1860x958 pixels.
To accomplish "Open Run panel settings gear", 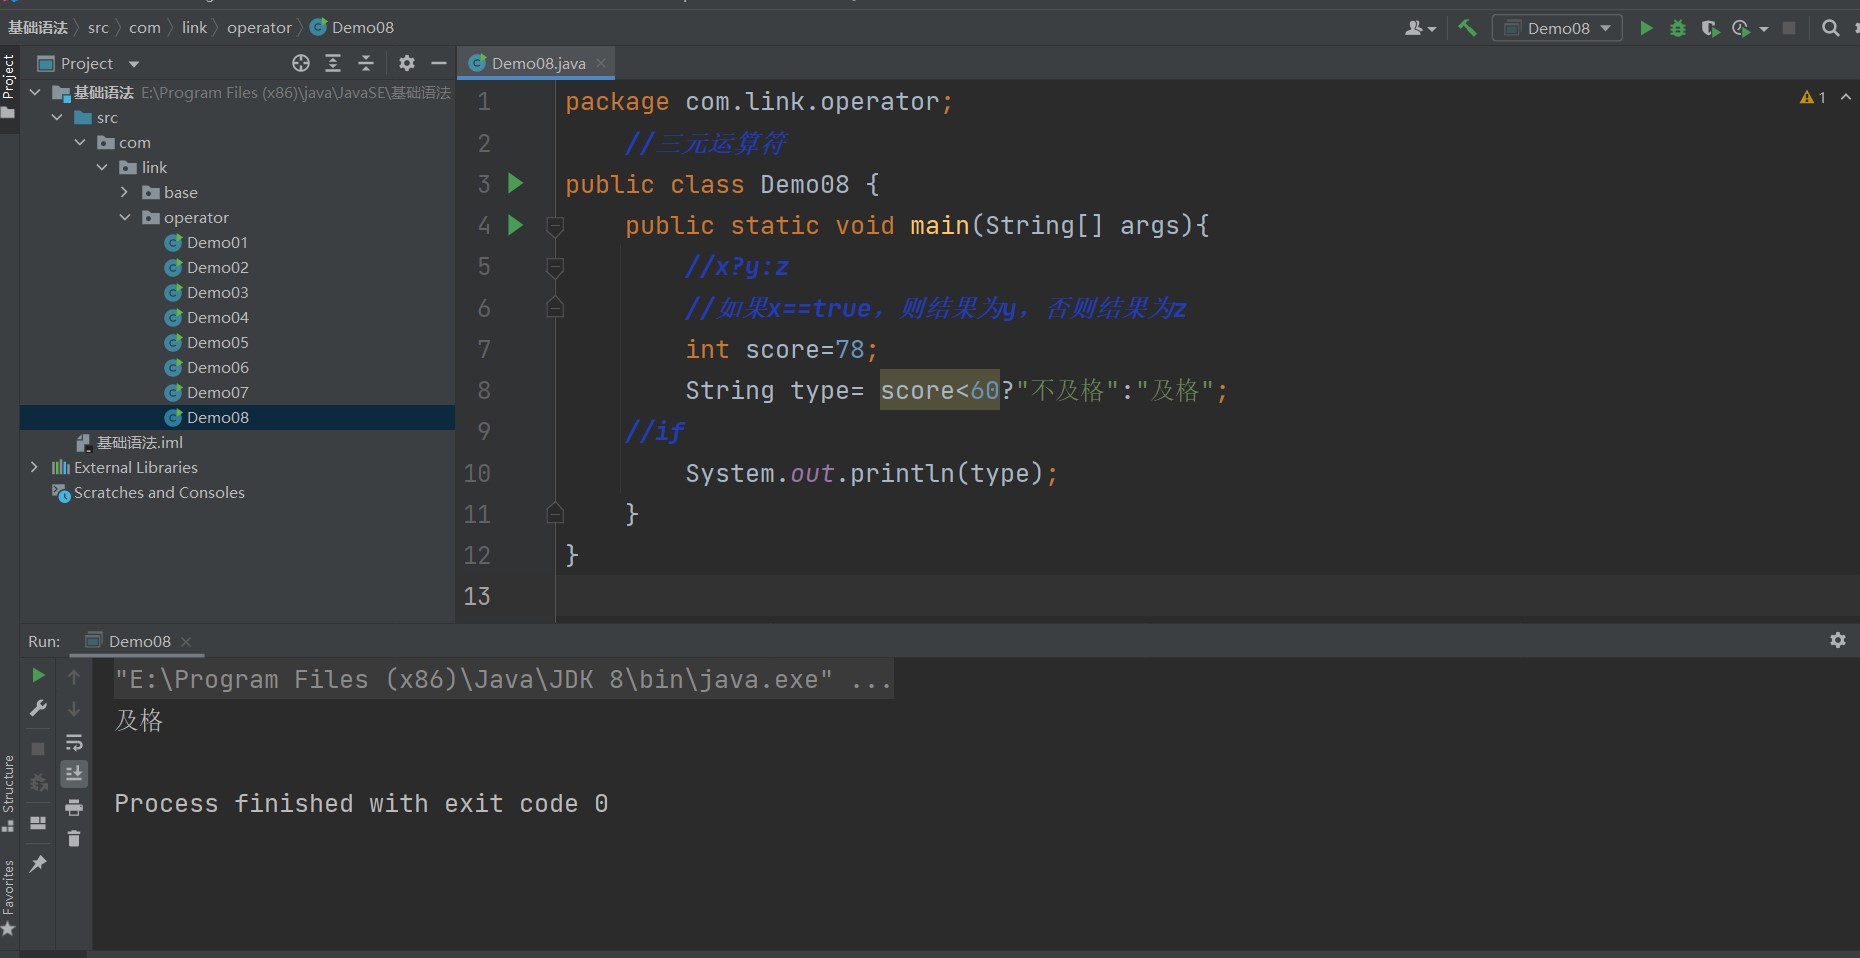I will pyautogui.click(x=1838, y=640).
